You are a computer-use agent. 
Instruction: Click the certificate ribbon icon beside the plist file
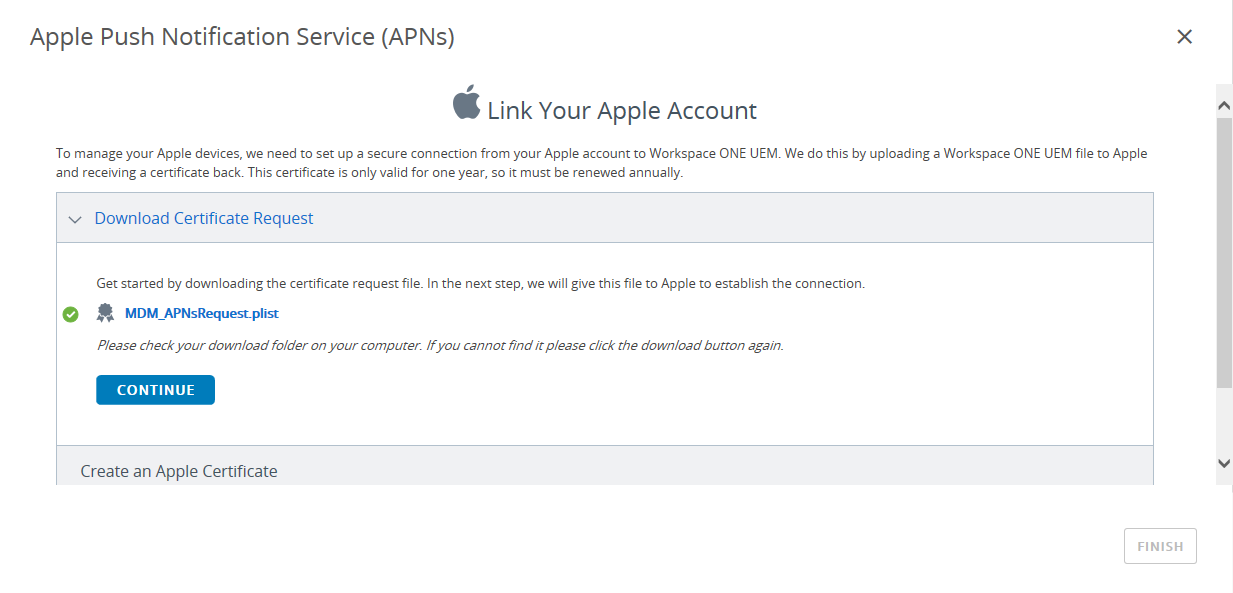pyautogui.click(x=105, y=313)
